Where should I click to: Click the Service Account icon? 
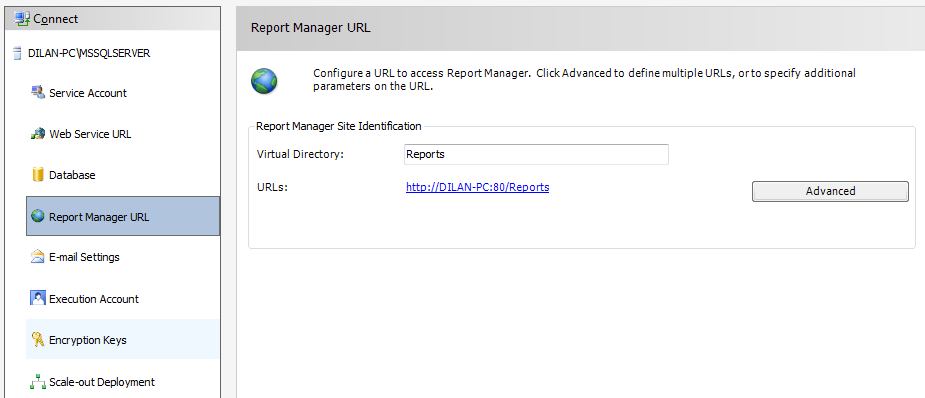38,93
